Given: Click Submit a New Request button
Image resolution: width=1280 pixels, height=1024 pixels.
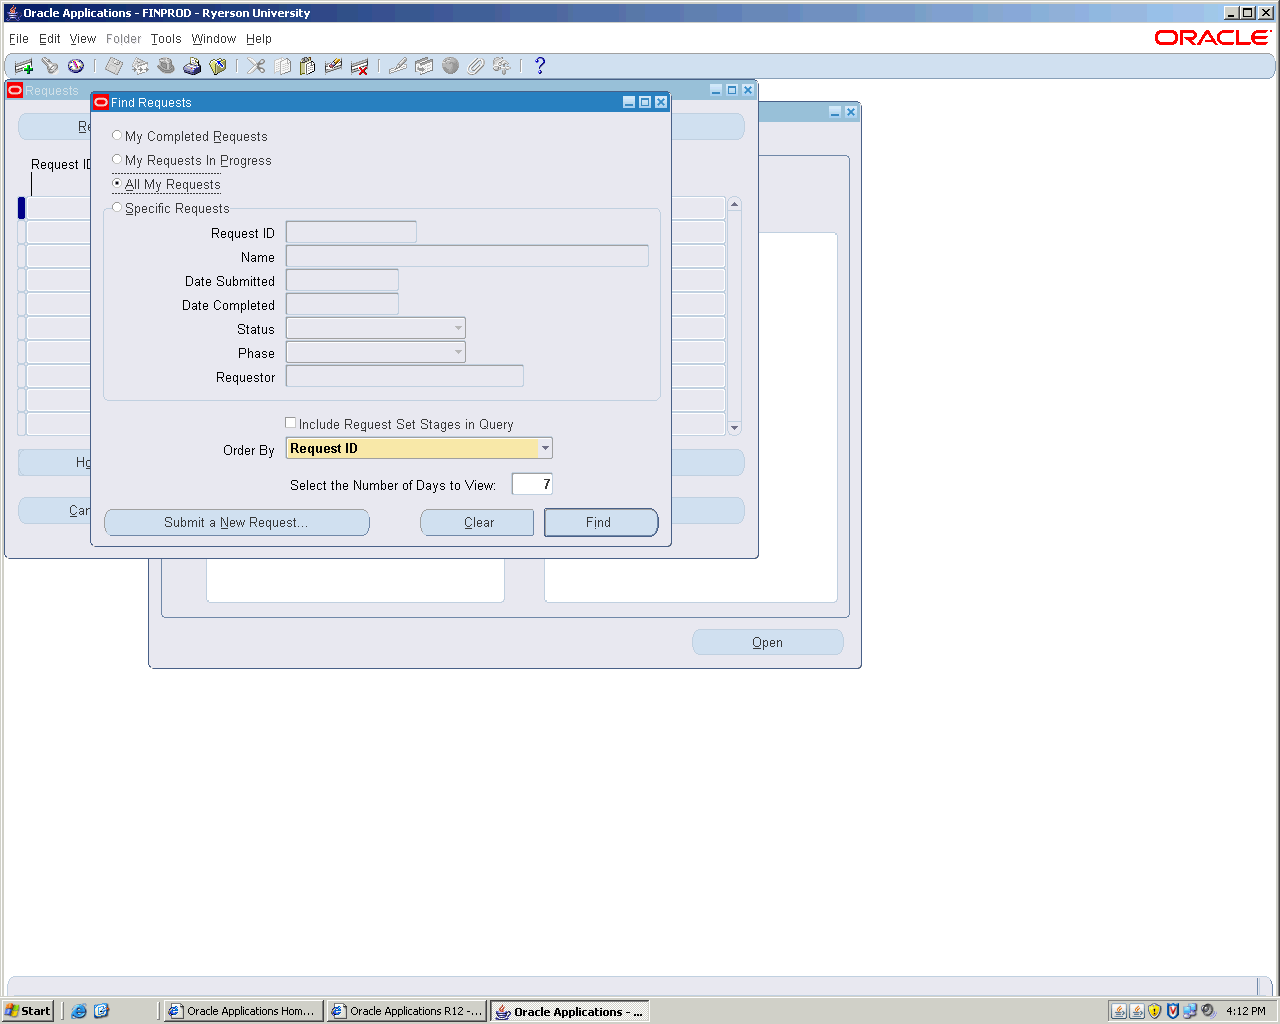Looking at the screenshot, I should coord(236,522).
